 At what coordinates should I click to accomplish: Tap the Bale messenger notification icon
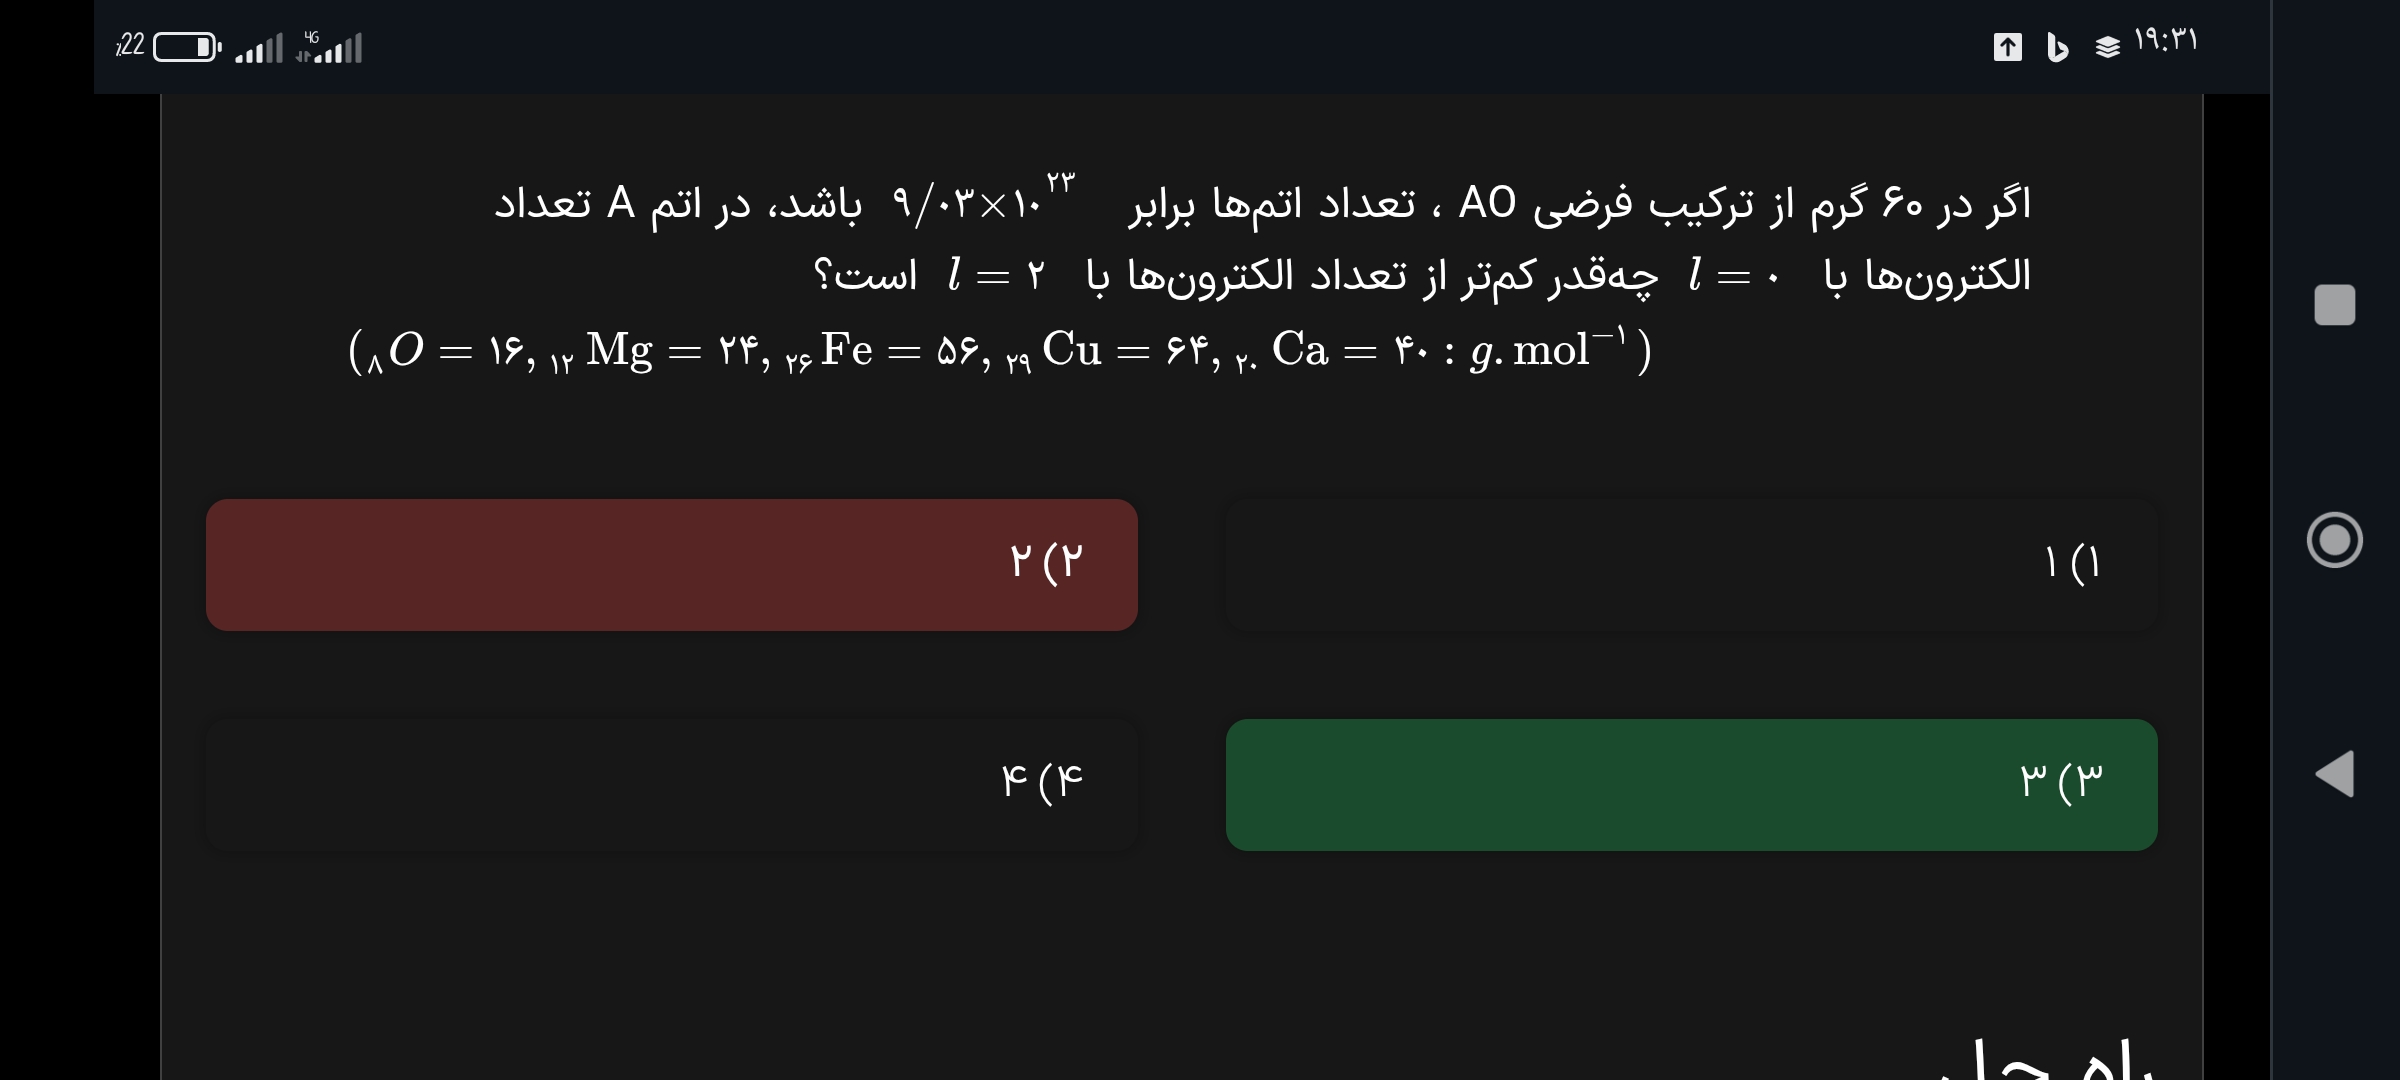point(2057,47)
